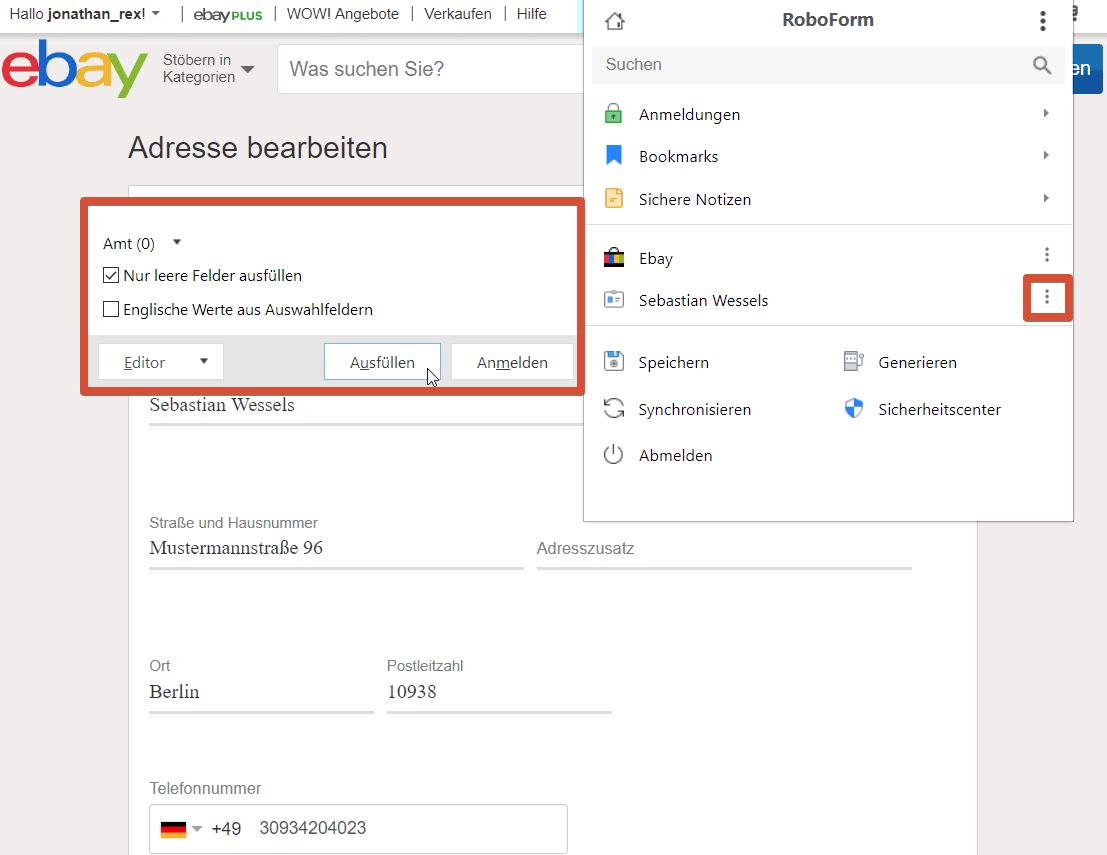The height and width of the screenshot is (855, 1107).
Task: Open the Verkaufen link
Action: pyautogui.click(x=457, y=14)
